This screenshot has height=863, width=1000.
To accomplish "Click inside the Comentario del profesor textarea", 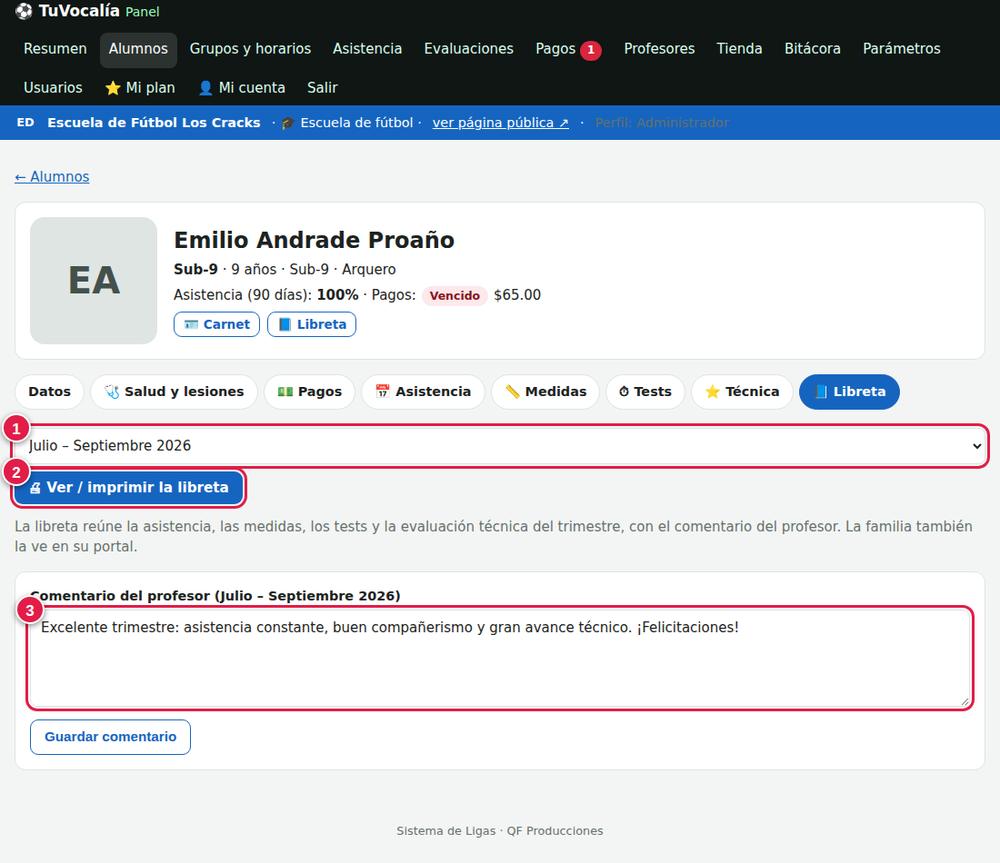I will pos(501,658).
